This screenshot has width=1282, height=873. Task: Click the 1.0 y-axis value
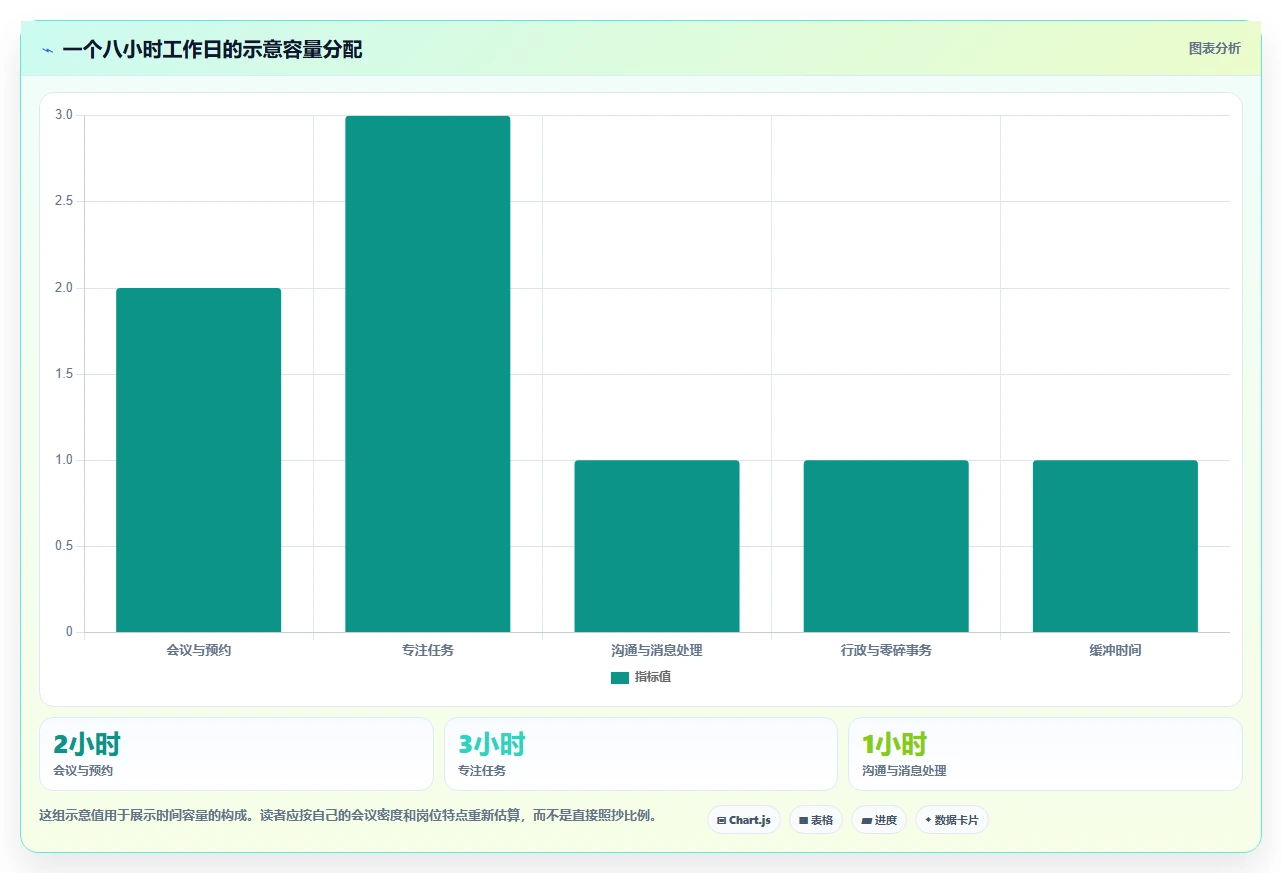tap(64, 460)
